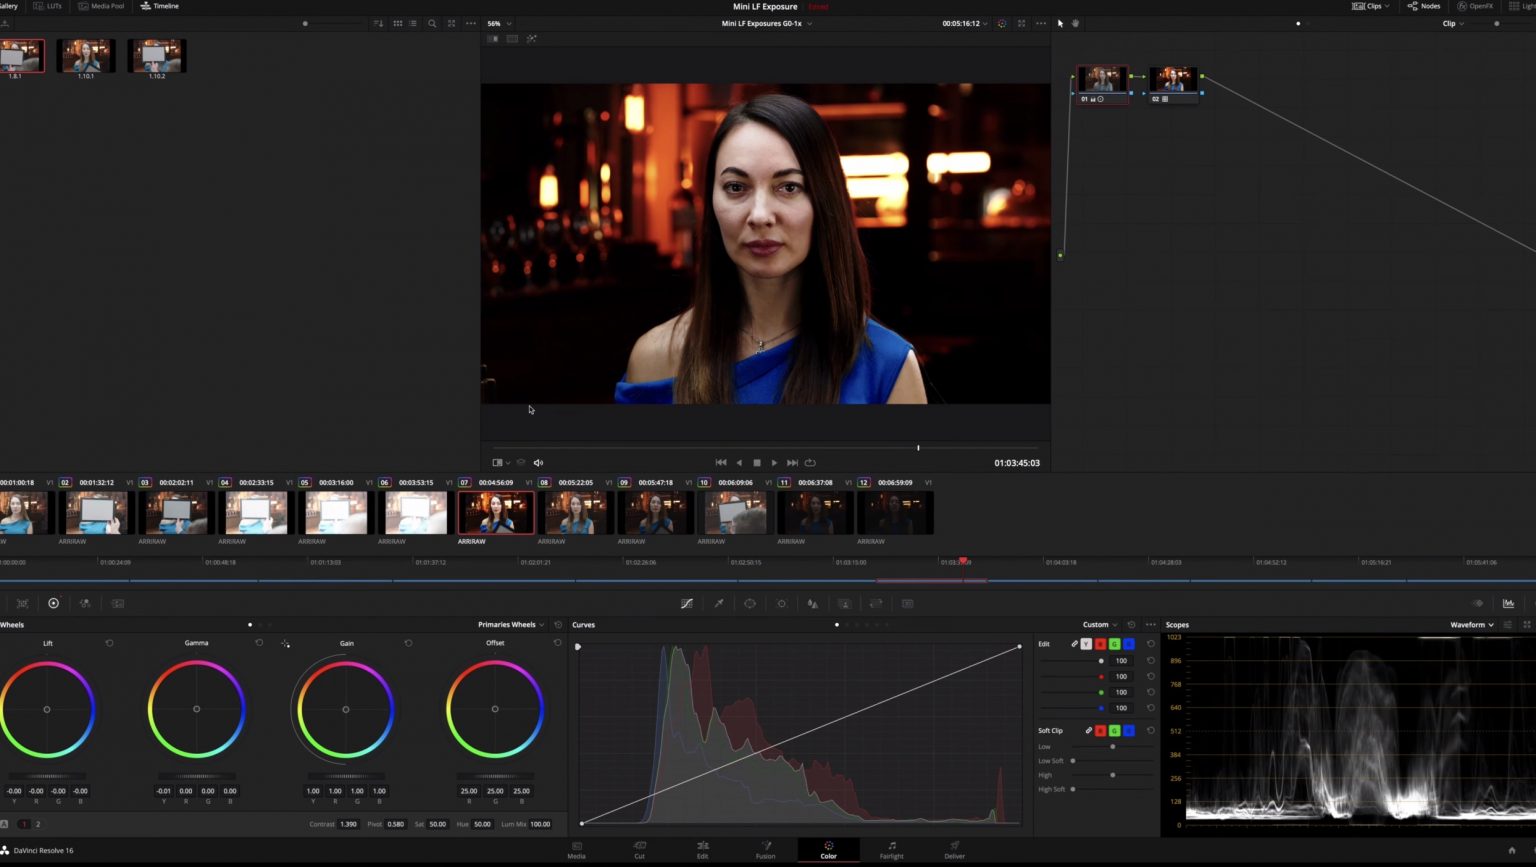This screenshot has width=1536, height=867.
Task: Click the Color Wheels palette icon
Action: point(54,604)
